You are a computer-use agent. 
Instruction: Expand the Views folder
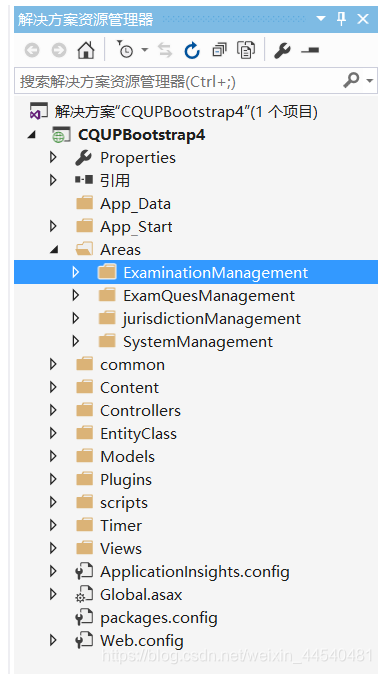[53, 548]
